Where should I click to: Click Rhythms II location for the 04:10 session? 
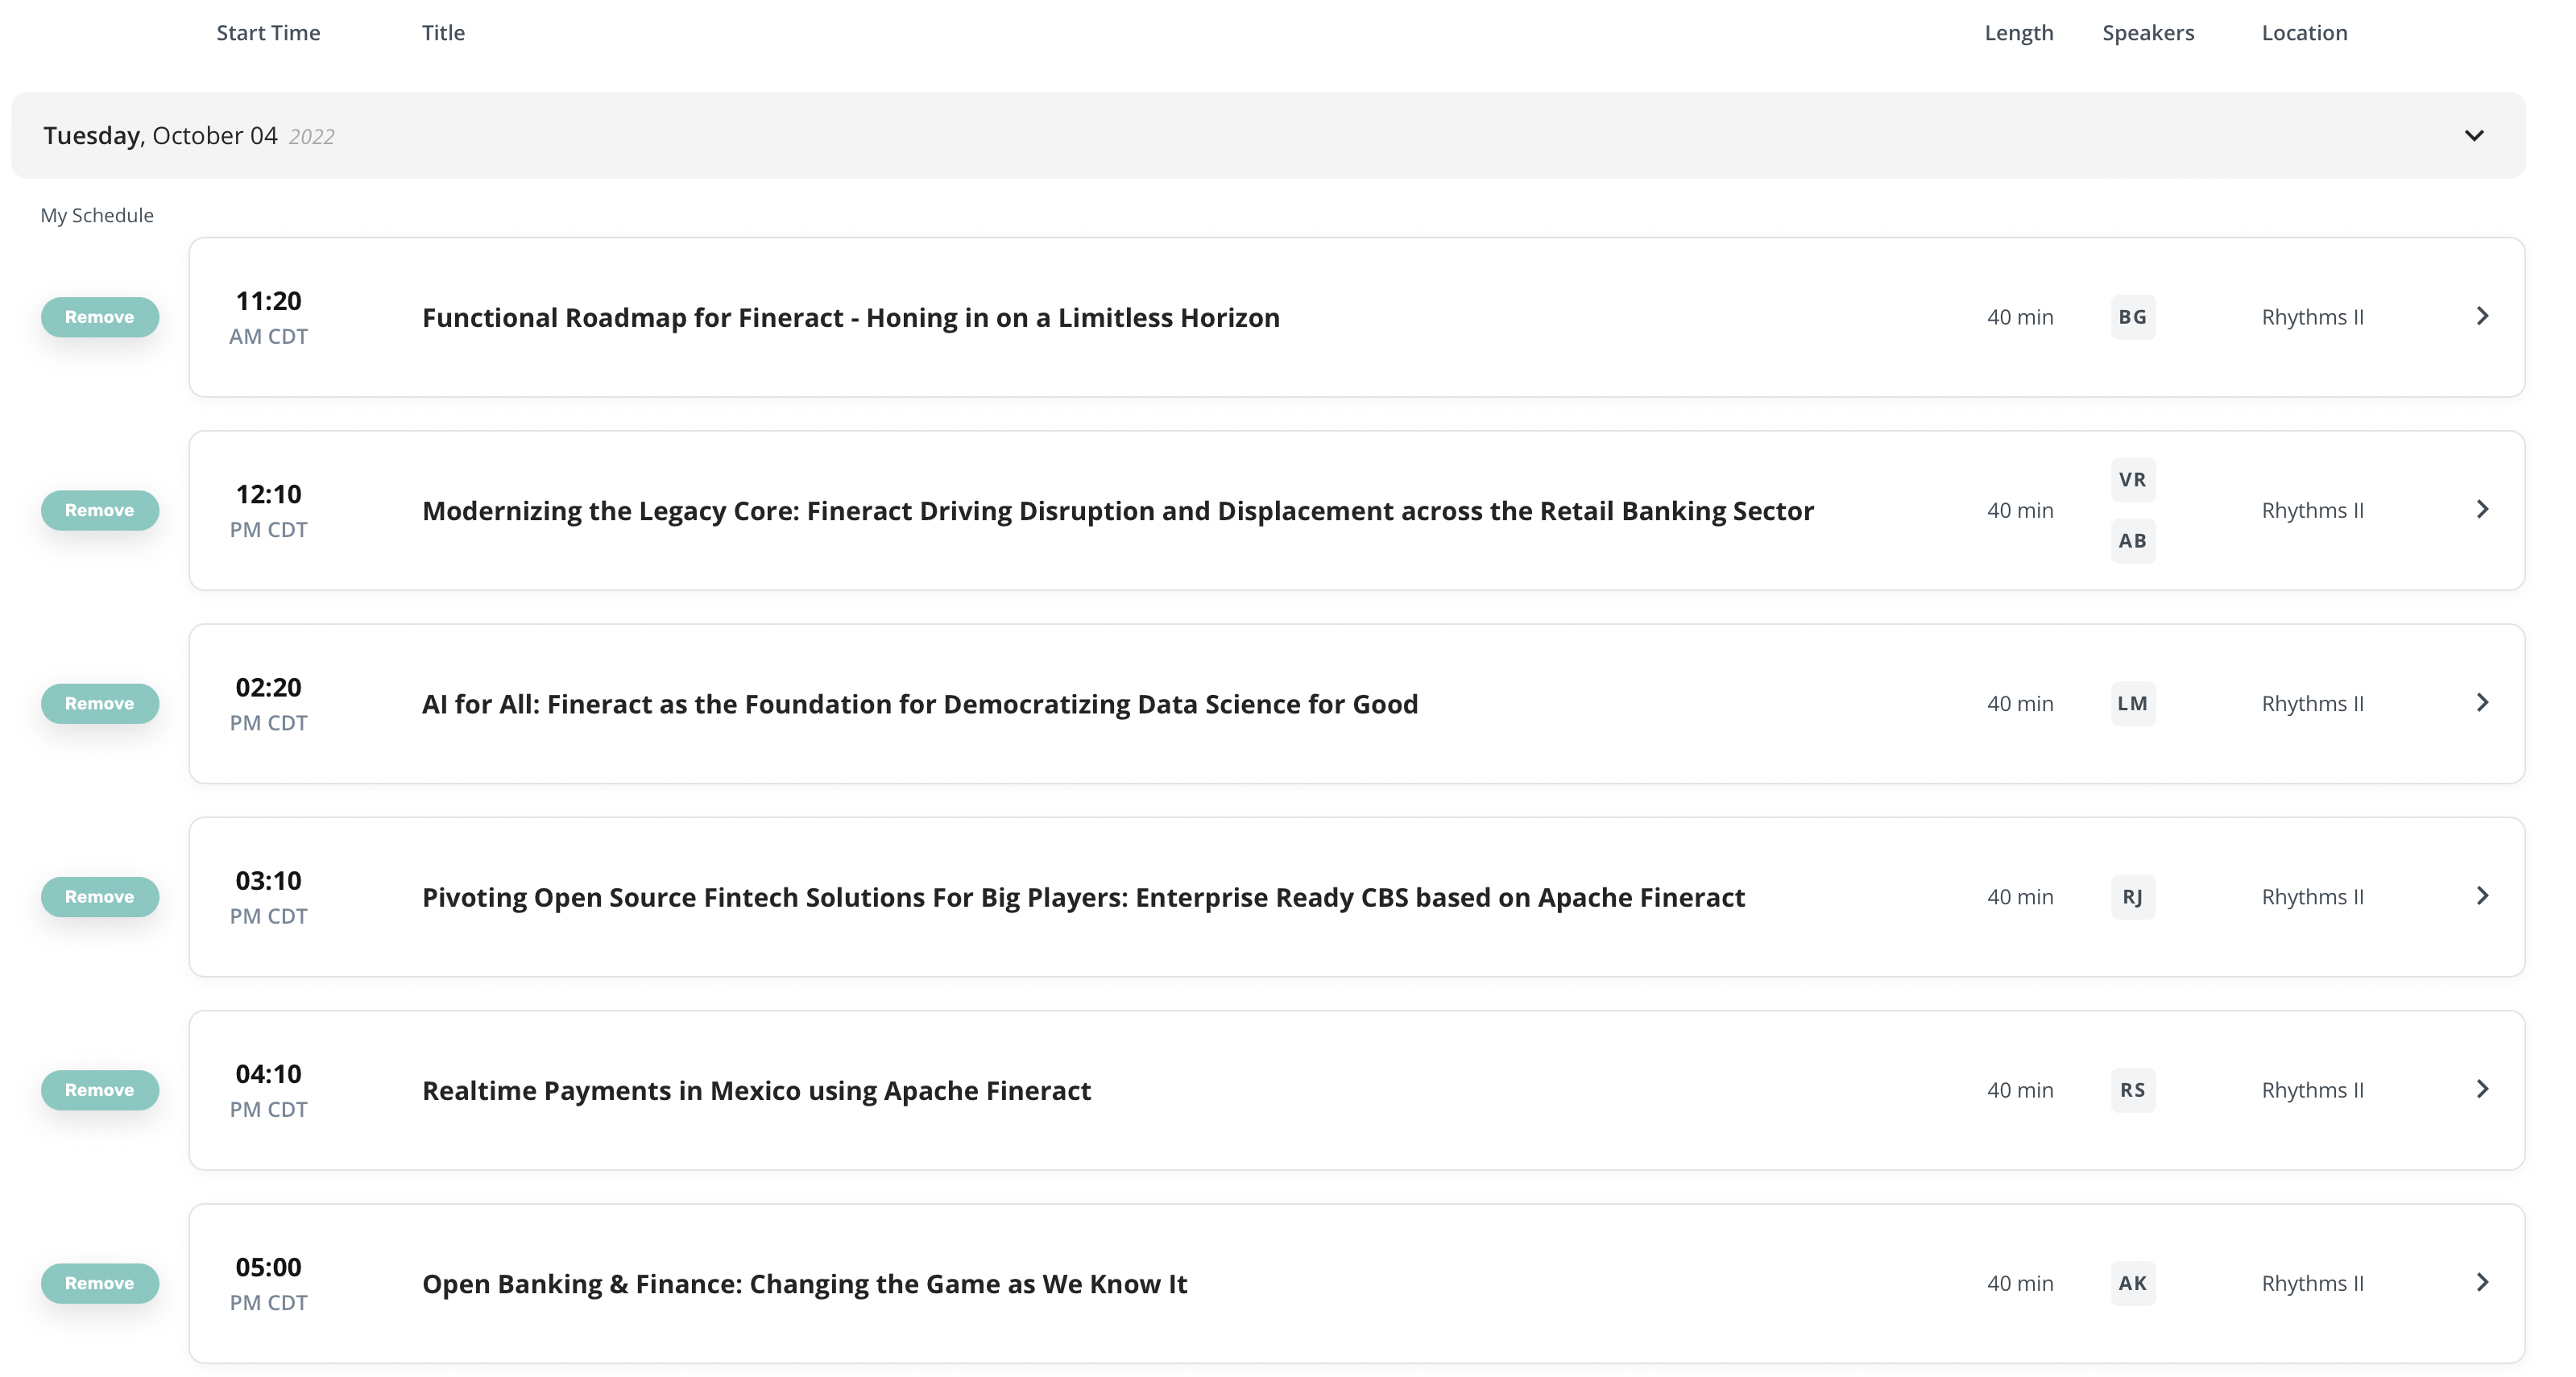pos(2313,1090)
